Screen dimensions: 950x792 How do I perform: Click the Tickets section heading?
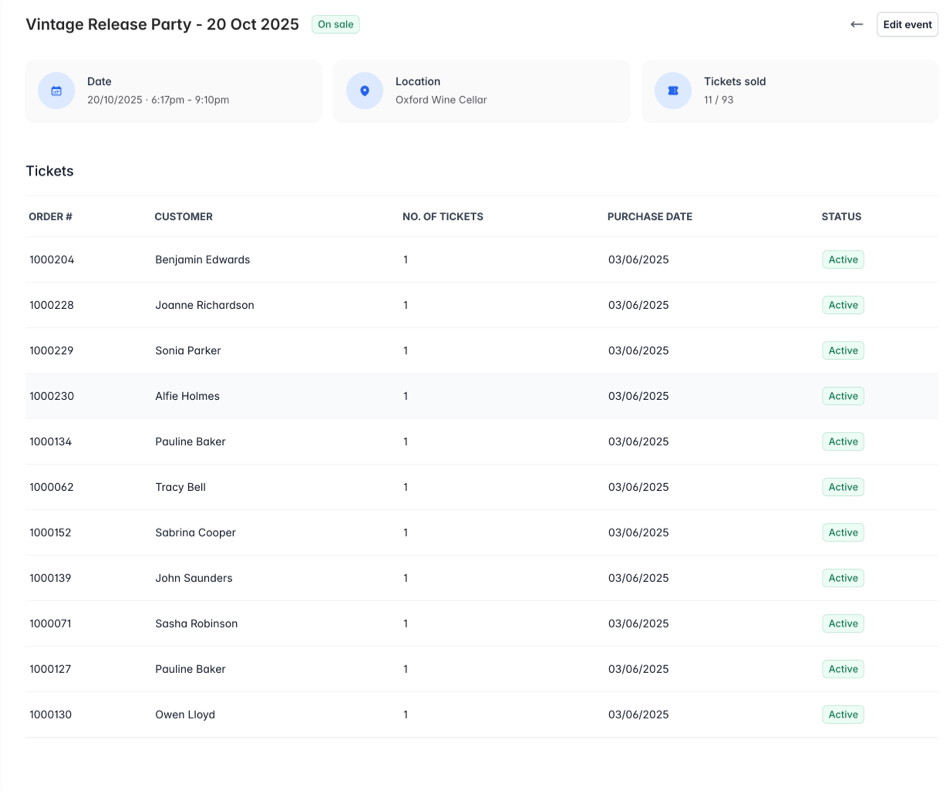[x=50, y=171]
